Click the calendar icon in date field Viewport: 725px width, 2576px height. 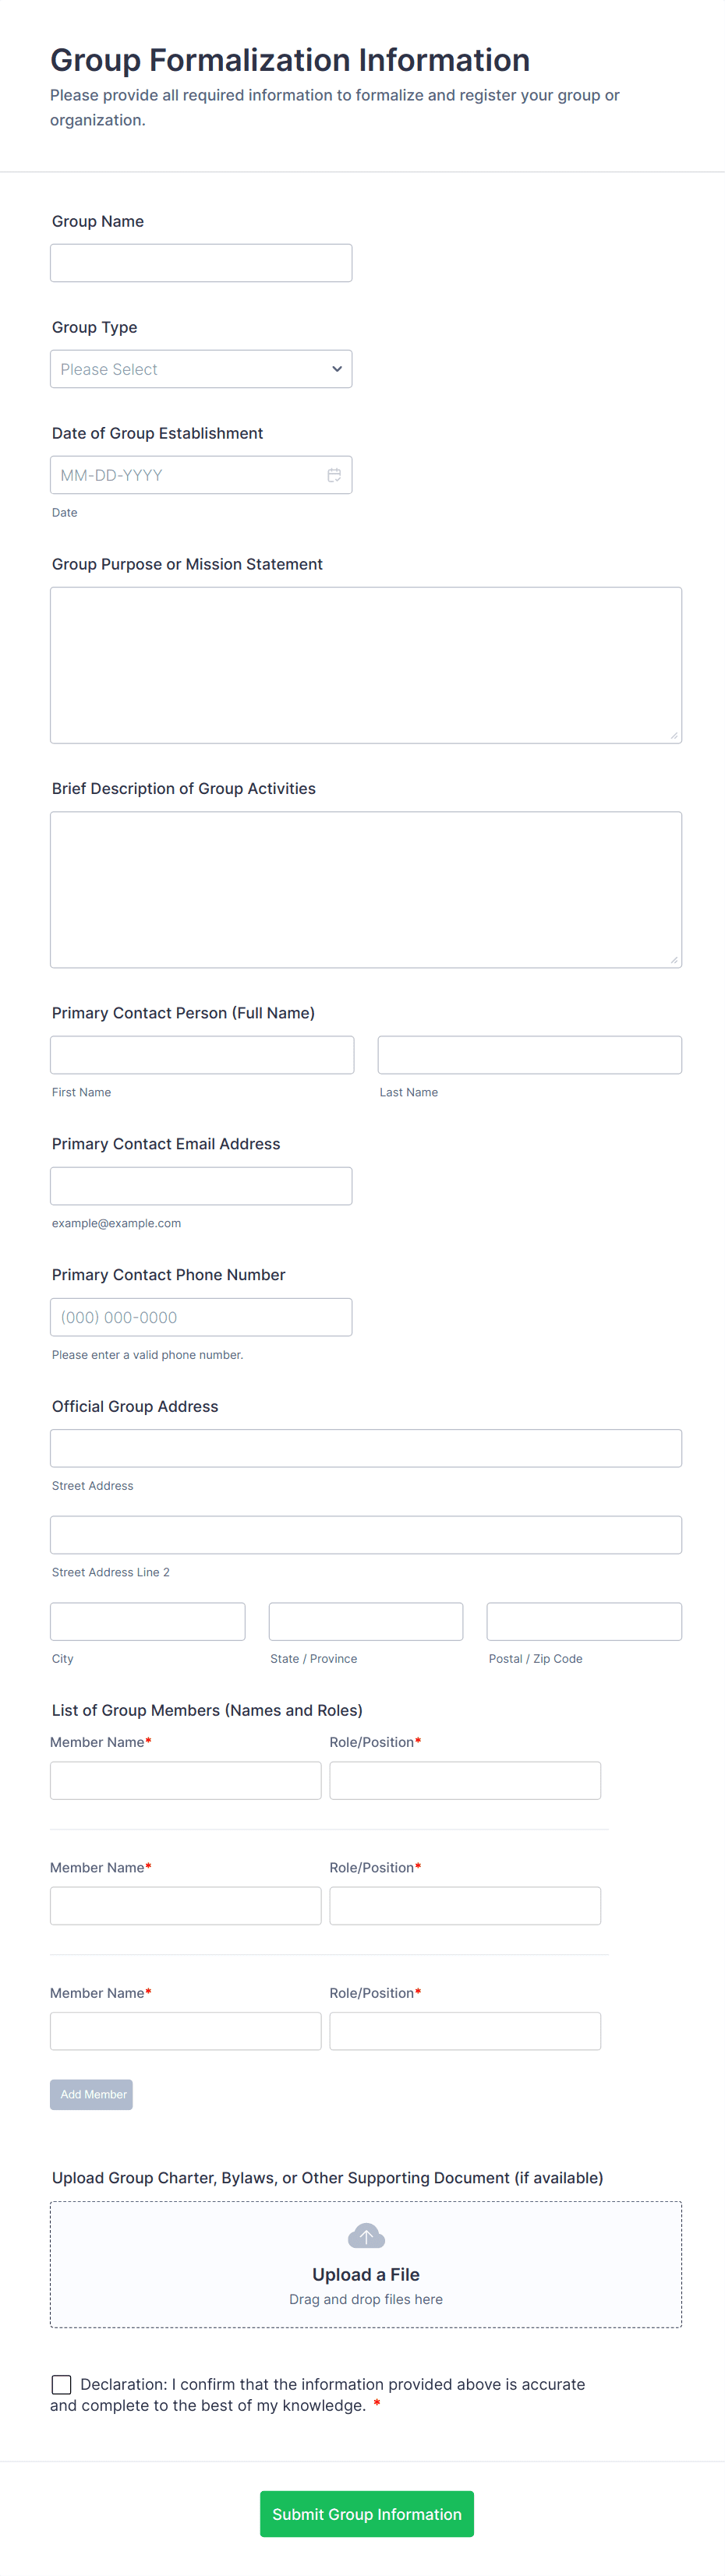pyautogui.click(x=334, y=475)
